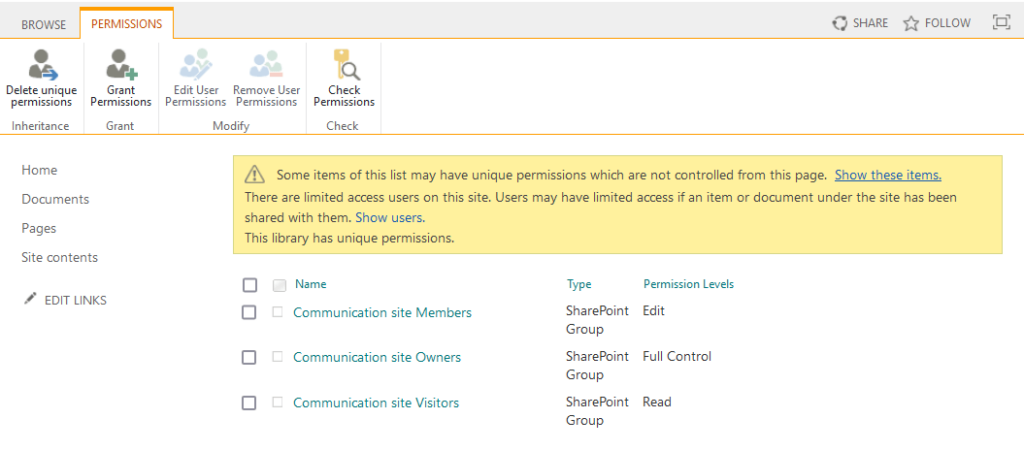Open the Communication site Owners group link
Image resolution: width=1024 pixels, height=451 pixels.
click(377, 358)
